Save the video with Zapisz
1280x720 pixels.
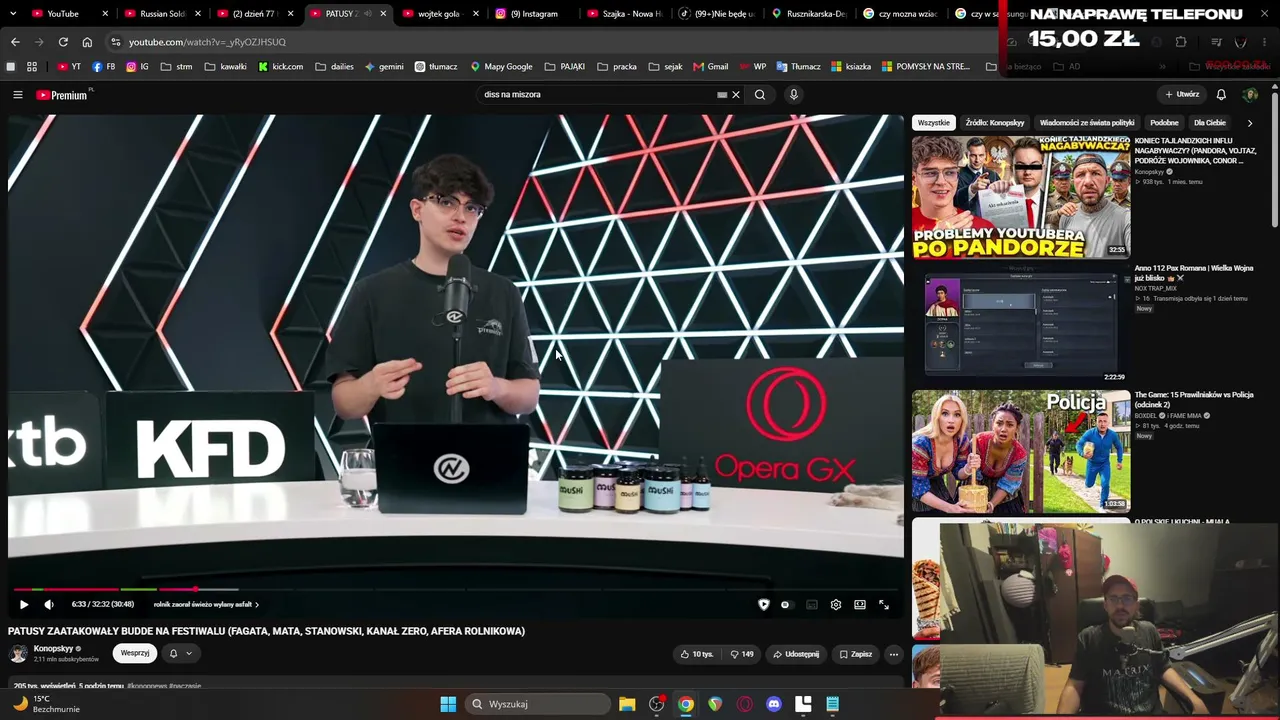pyautogui.click(x=856, y=654)
